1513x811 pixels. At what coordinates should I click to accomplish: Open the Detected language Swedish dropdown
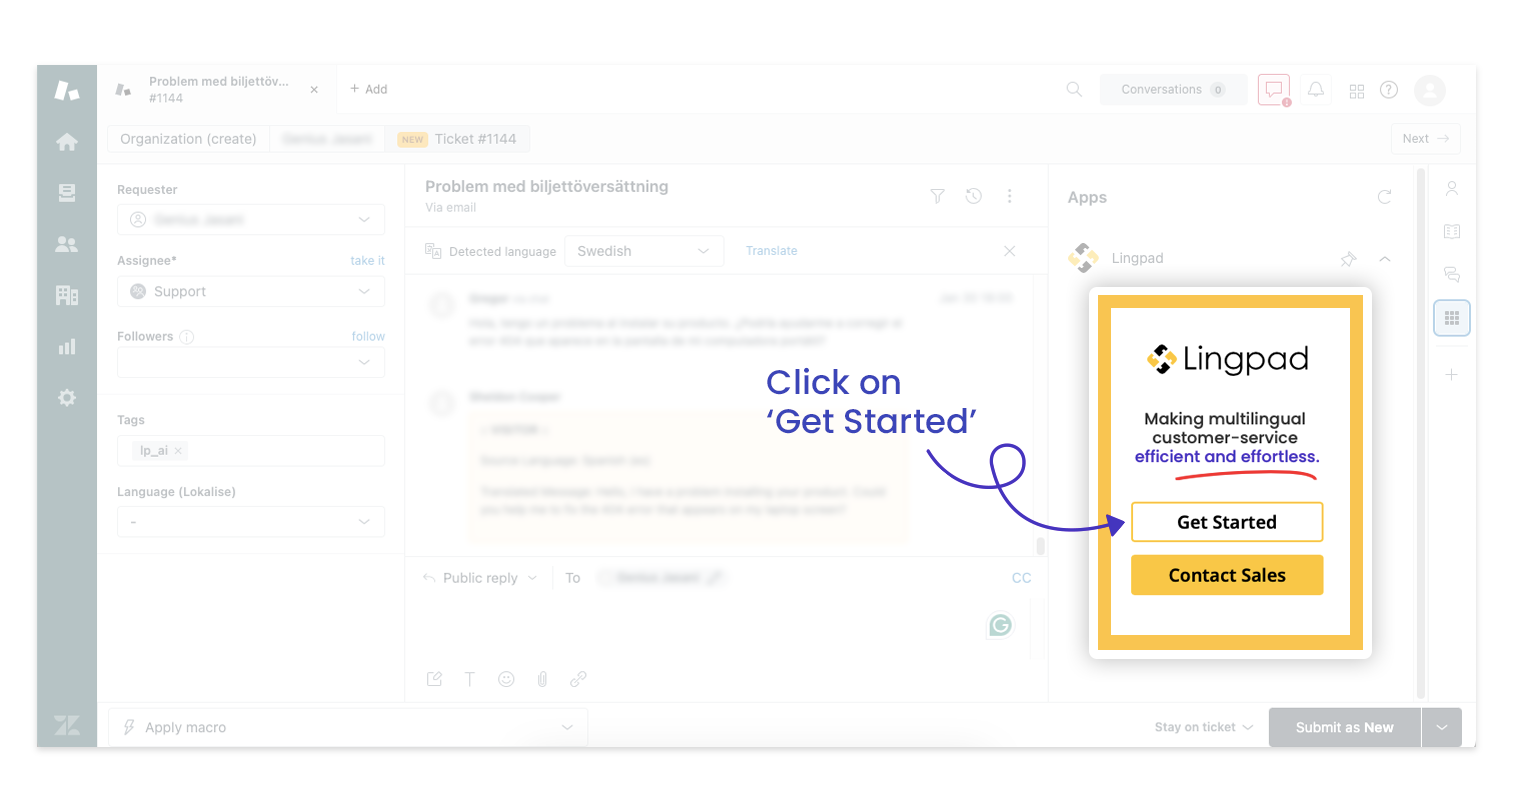(642, 251)
